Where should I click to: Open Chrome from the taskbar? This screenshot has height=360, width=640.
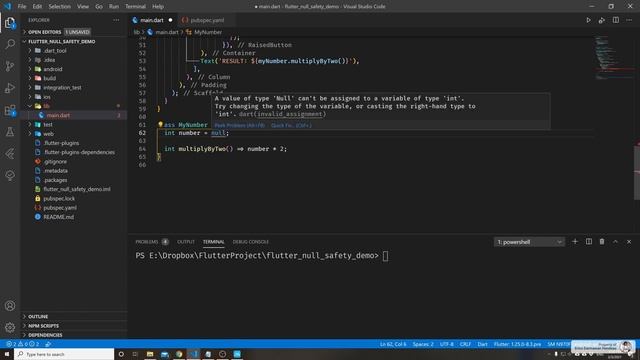tap(179, 354)
